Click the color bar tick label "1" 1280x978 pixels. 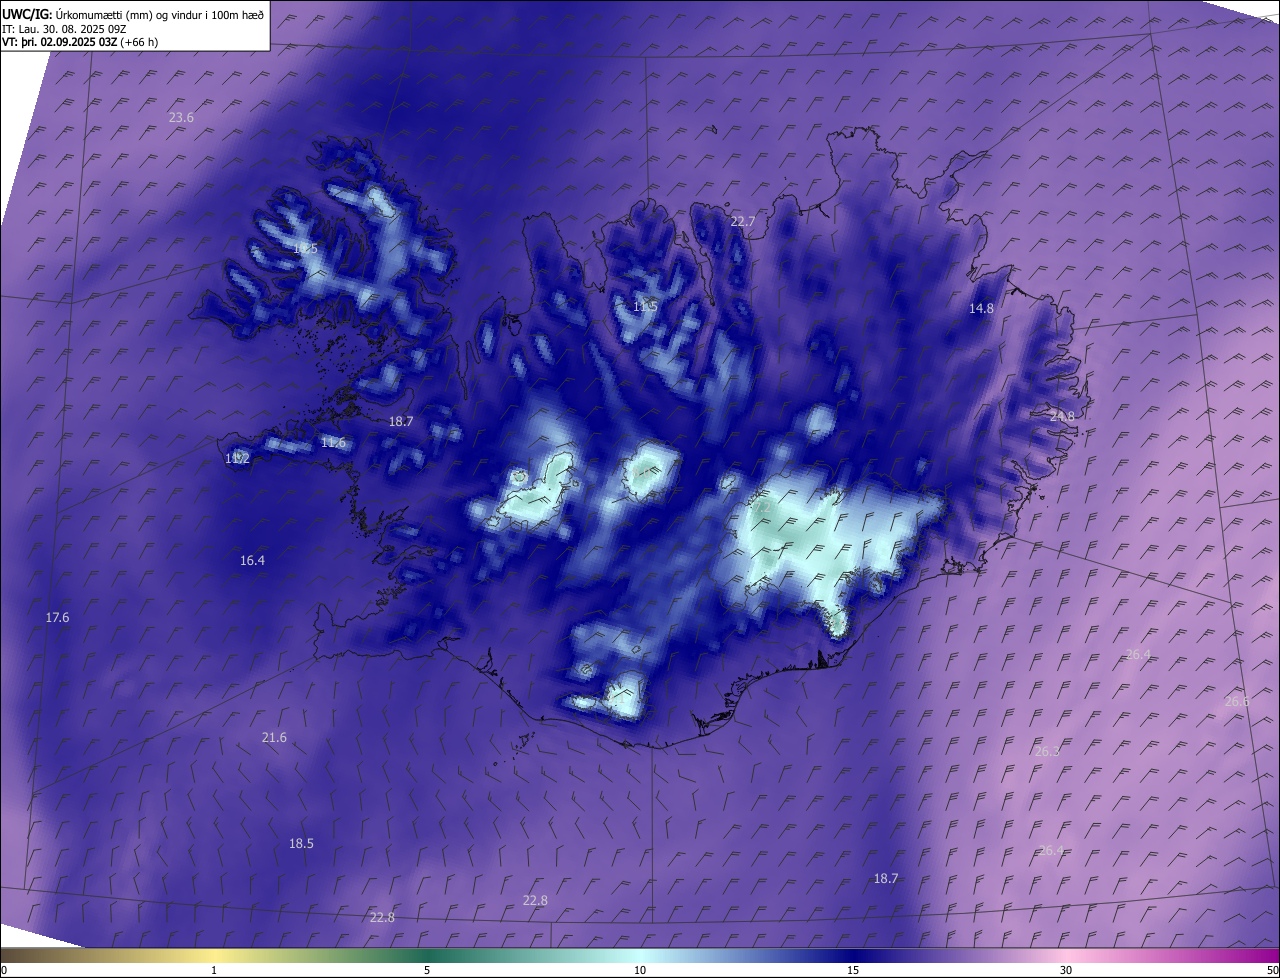coord(214,970)
